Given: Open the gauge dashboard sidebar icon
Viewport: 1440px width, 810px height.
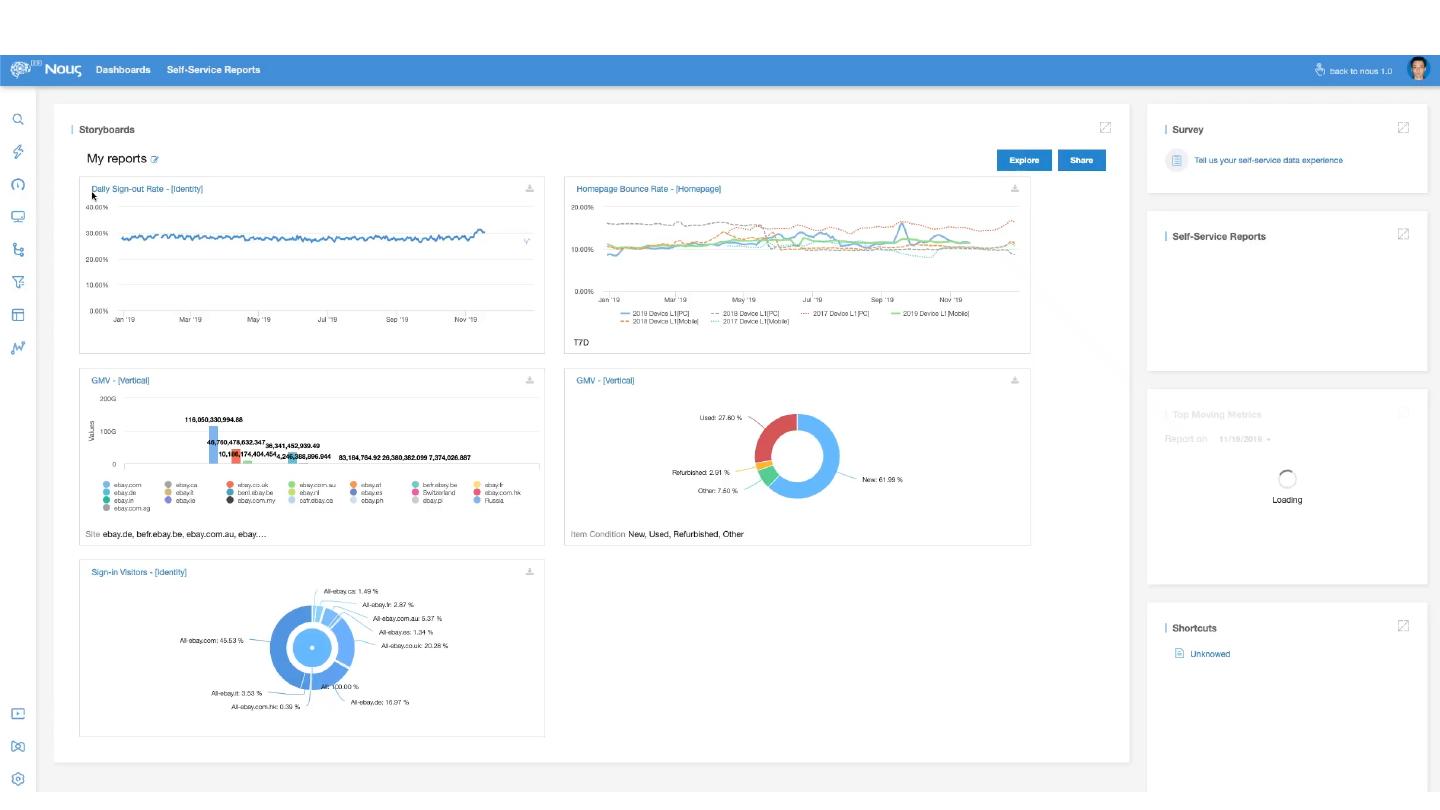Looking at the screenshot, I should click(18, 185).
